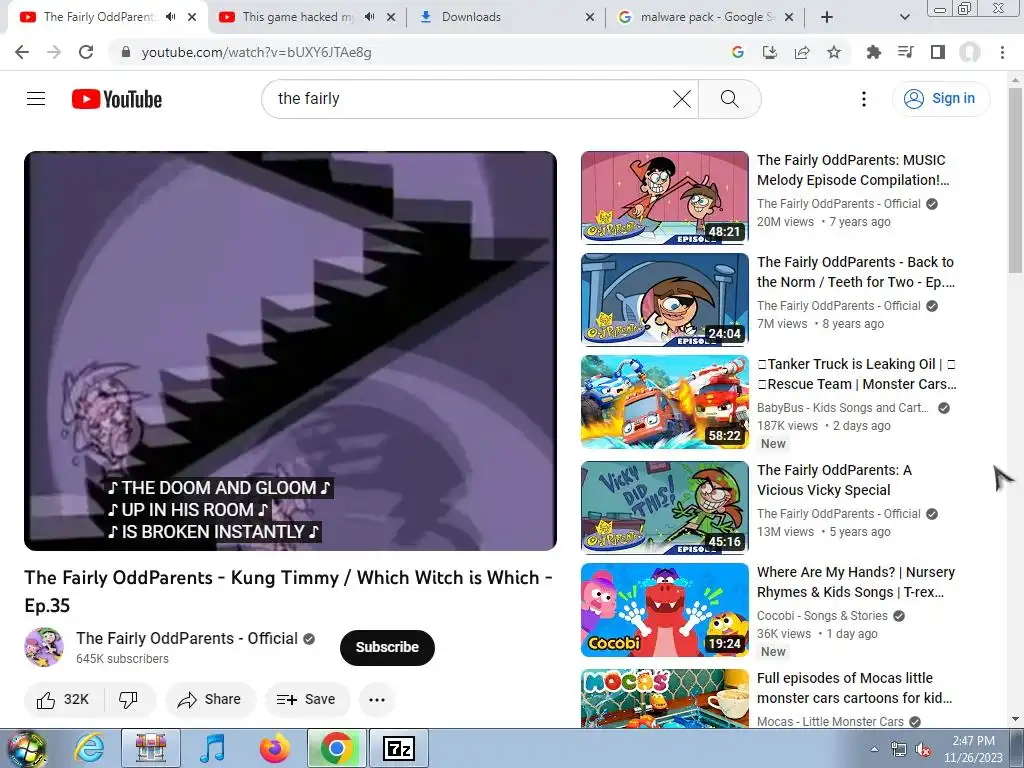Open the Chrome extensions puzzle icon
This screenshot has width=1024, height=768.
tap(873, 52)
